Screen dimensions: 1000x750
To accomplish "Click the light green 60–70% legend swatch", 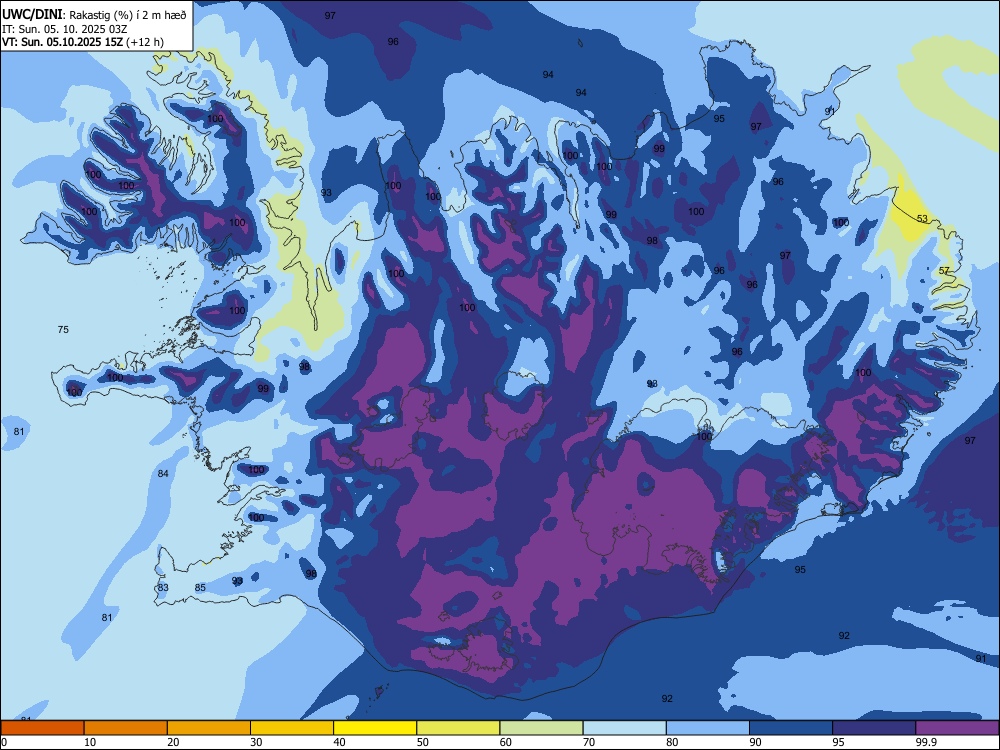I will point(541,728).
